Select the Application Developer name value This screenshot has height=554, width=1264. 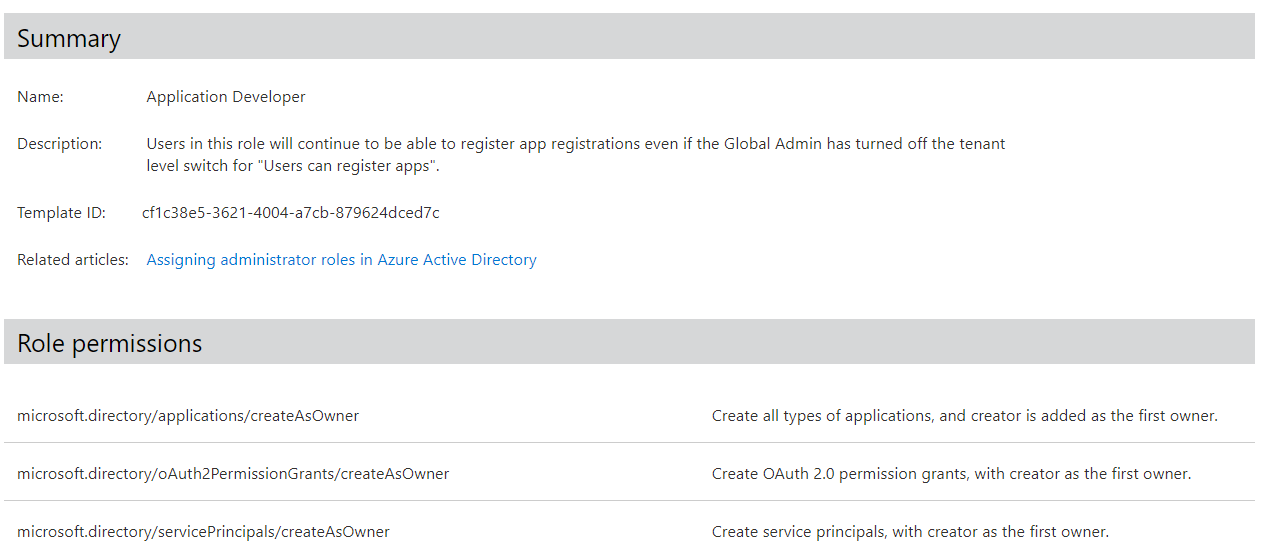tap(226, 97)
